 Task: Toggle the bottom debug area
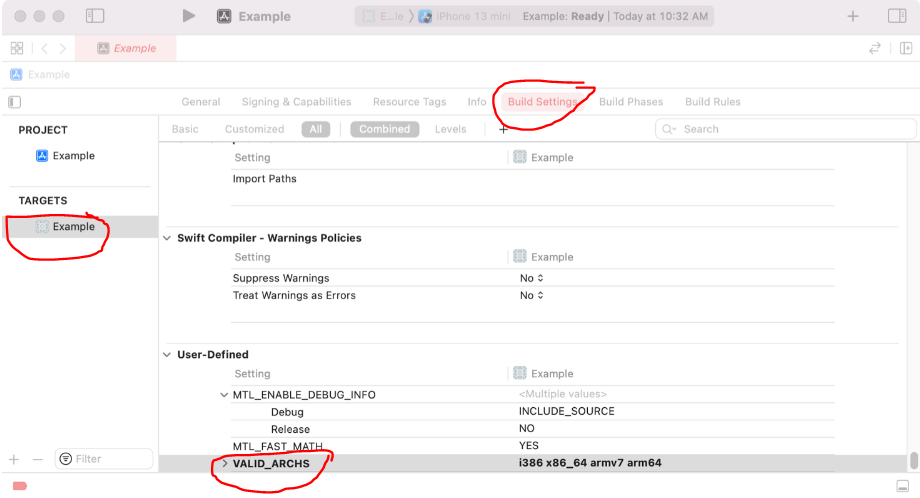point(902,486)
